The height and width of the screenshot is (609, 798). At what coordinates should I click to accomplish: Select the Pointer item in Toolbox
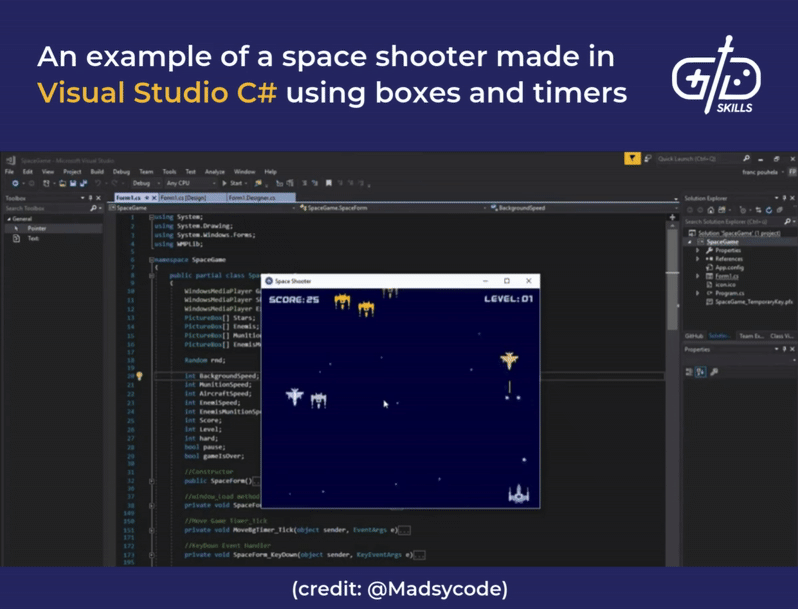point(53,228)
